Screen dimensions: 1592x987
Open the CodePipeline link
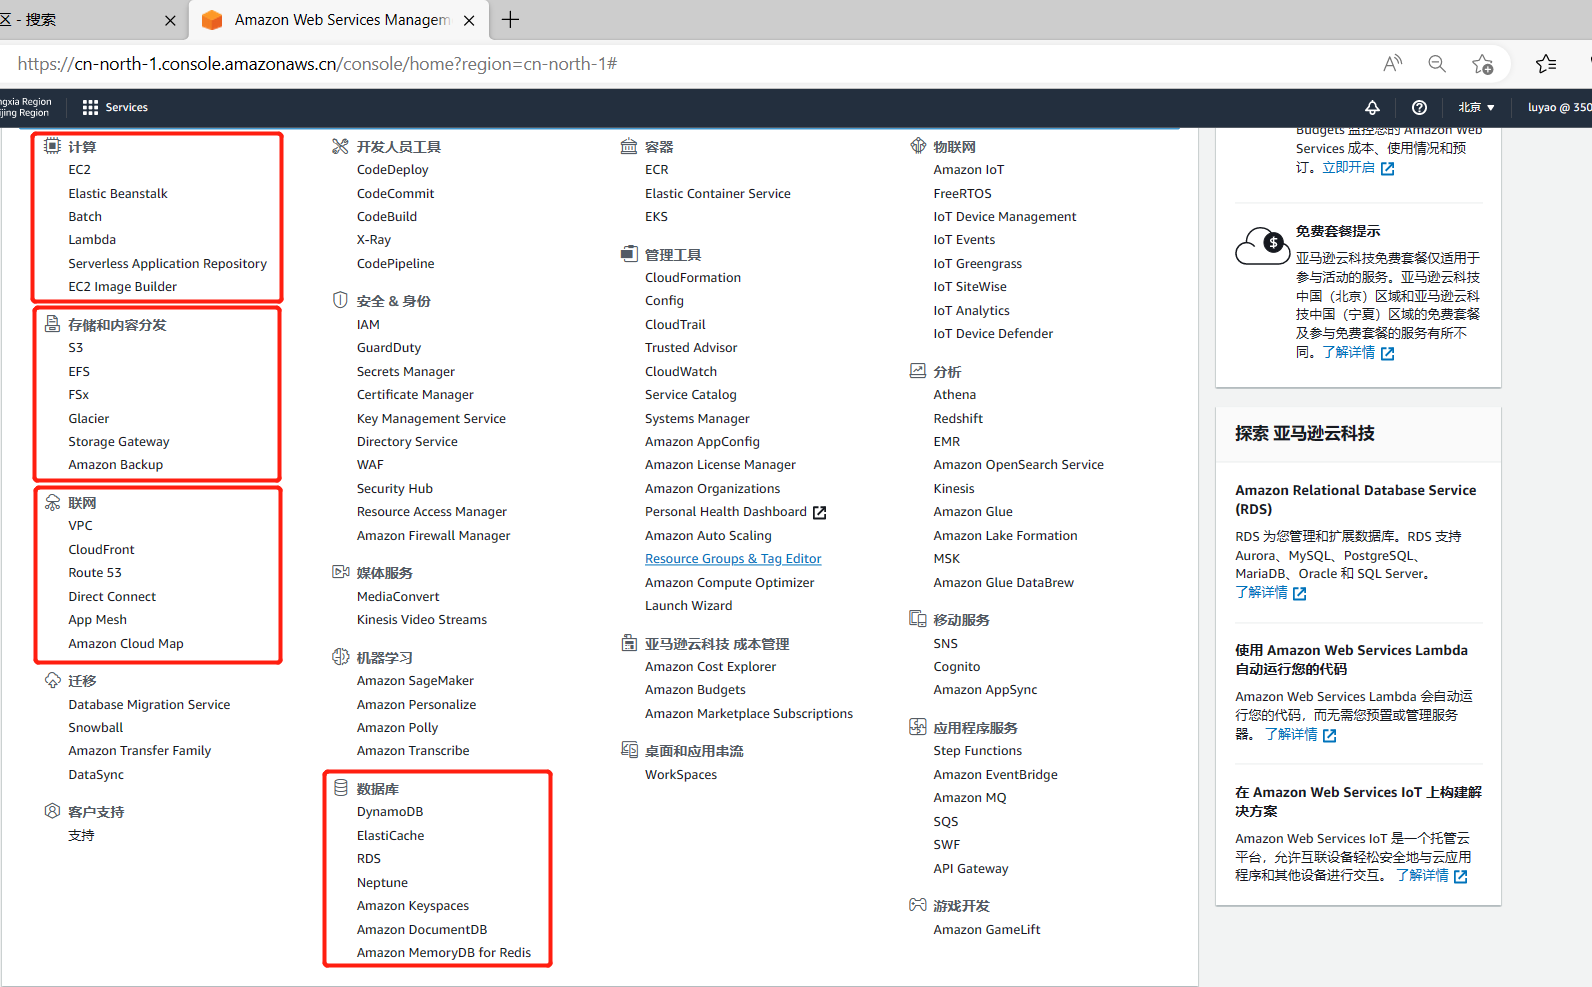pyautogui.click(x=396, y=264)
